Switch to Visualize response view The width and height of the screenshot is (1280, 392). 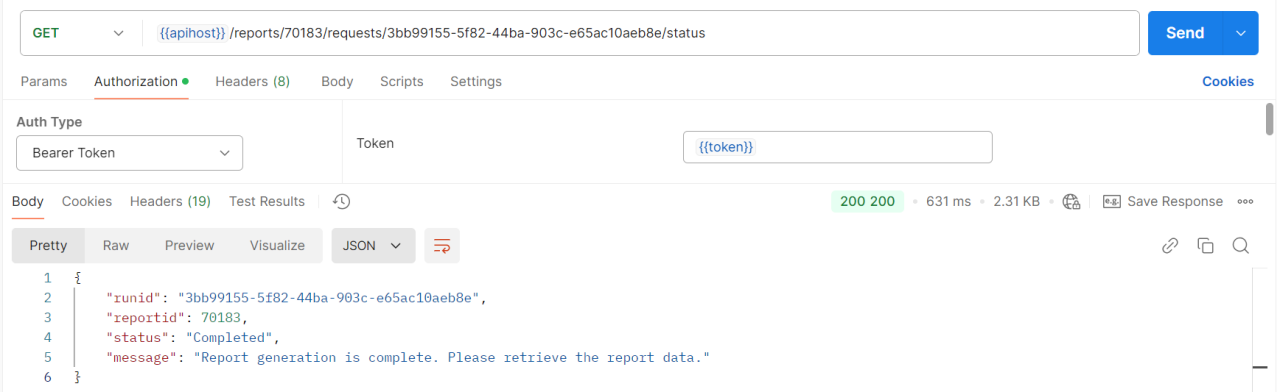pos(277,245)
